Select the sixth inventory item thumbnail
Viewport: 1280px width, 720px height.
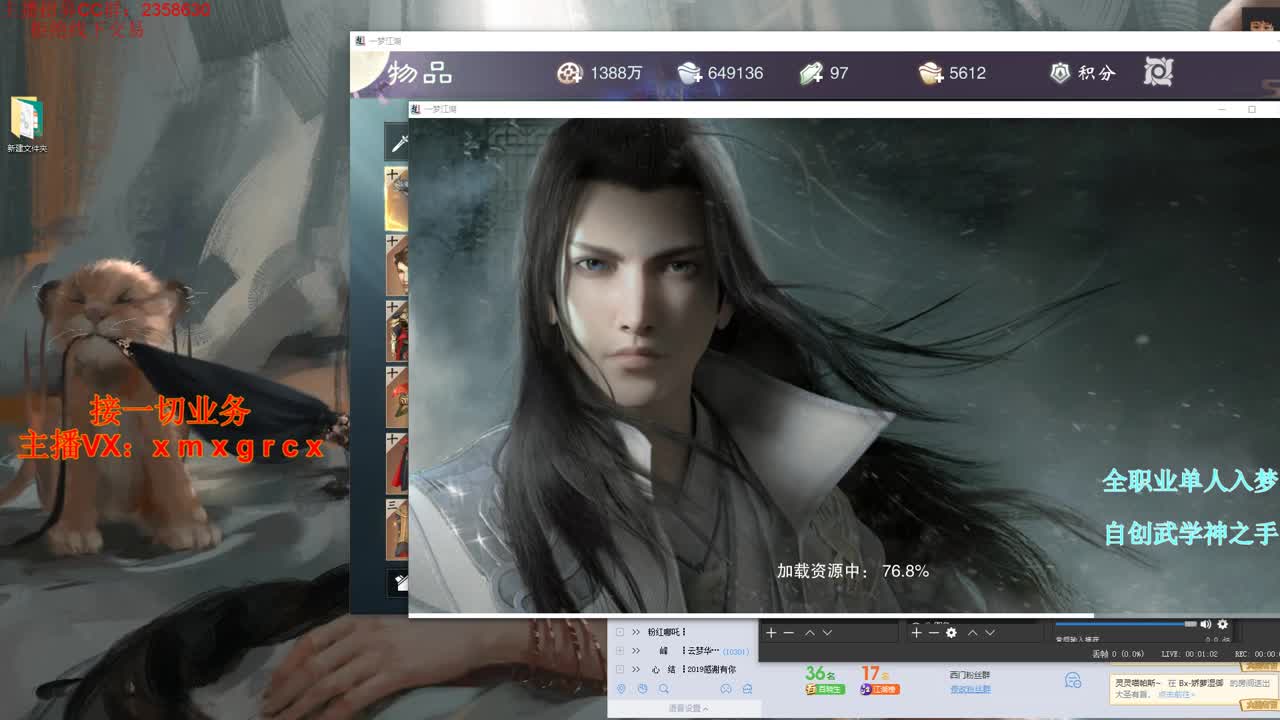coord(397,529)
